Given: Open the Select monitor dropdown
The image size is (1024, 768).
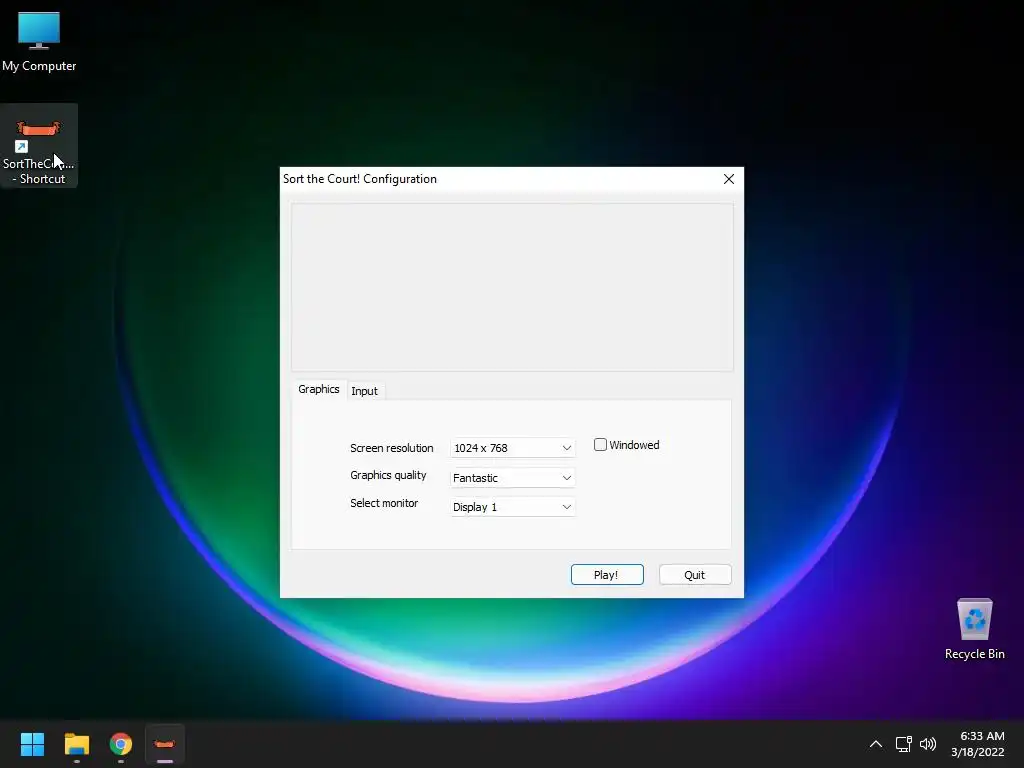Looking at the screenshot, I should [x=513, y=507].
